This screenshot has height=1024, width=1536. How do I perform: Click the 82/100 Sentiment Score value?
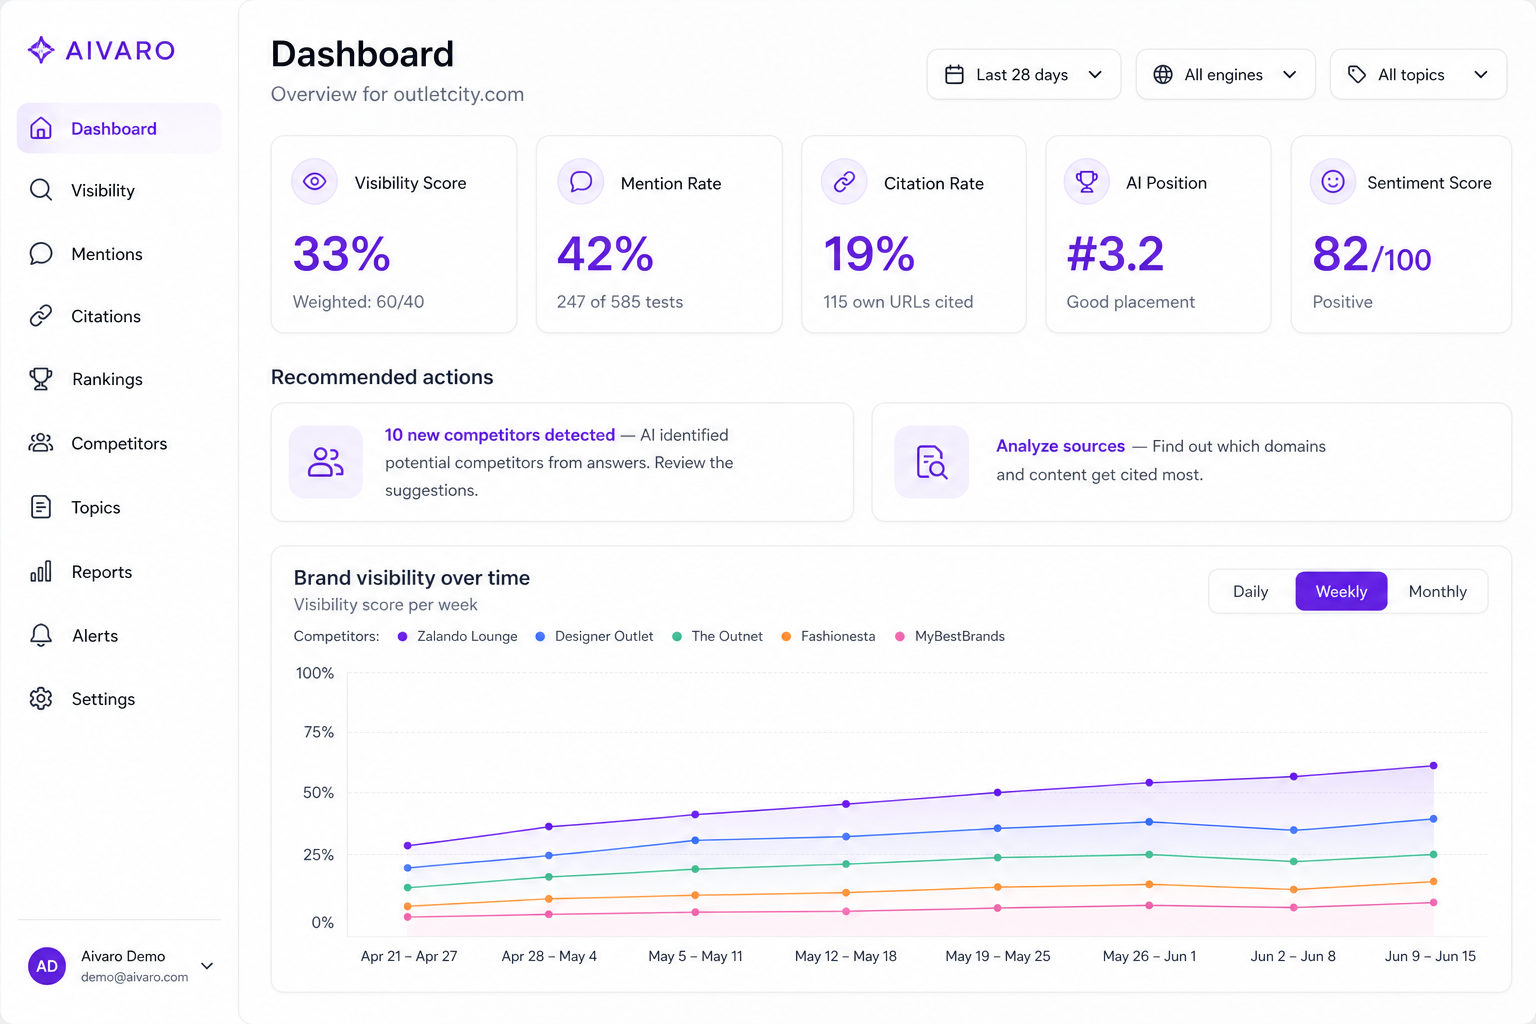[x=1372, y=254]
